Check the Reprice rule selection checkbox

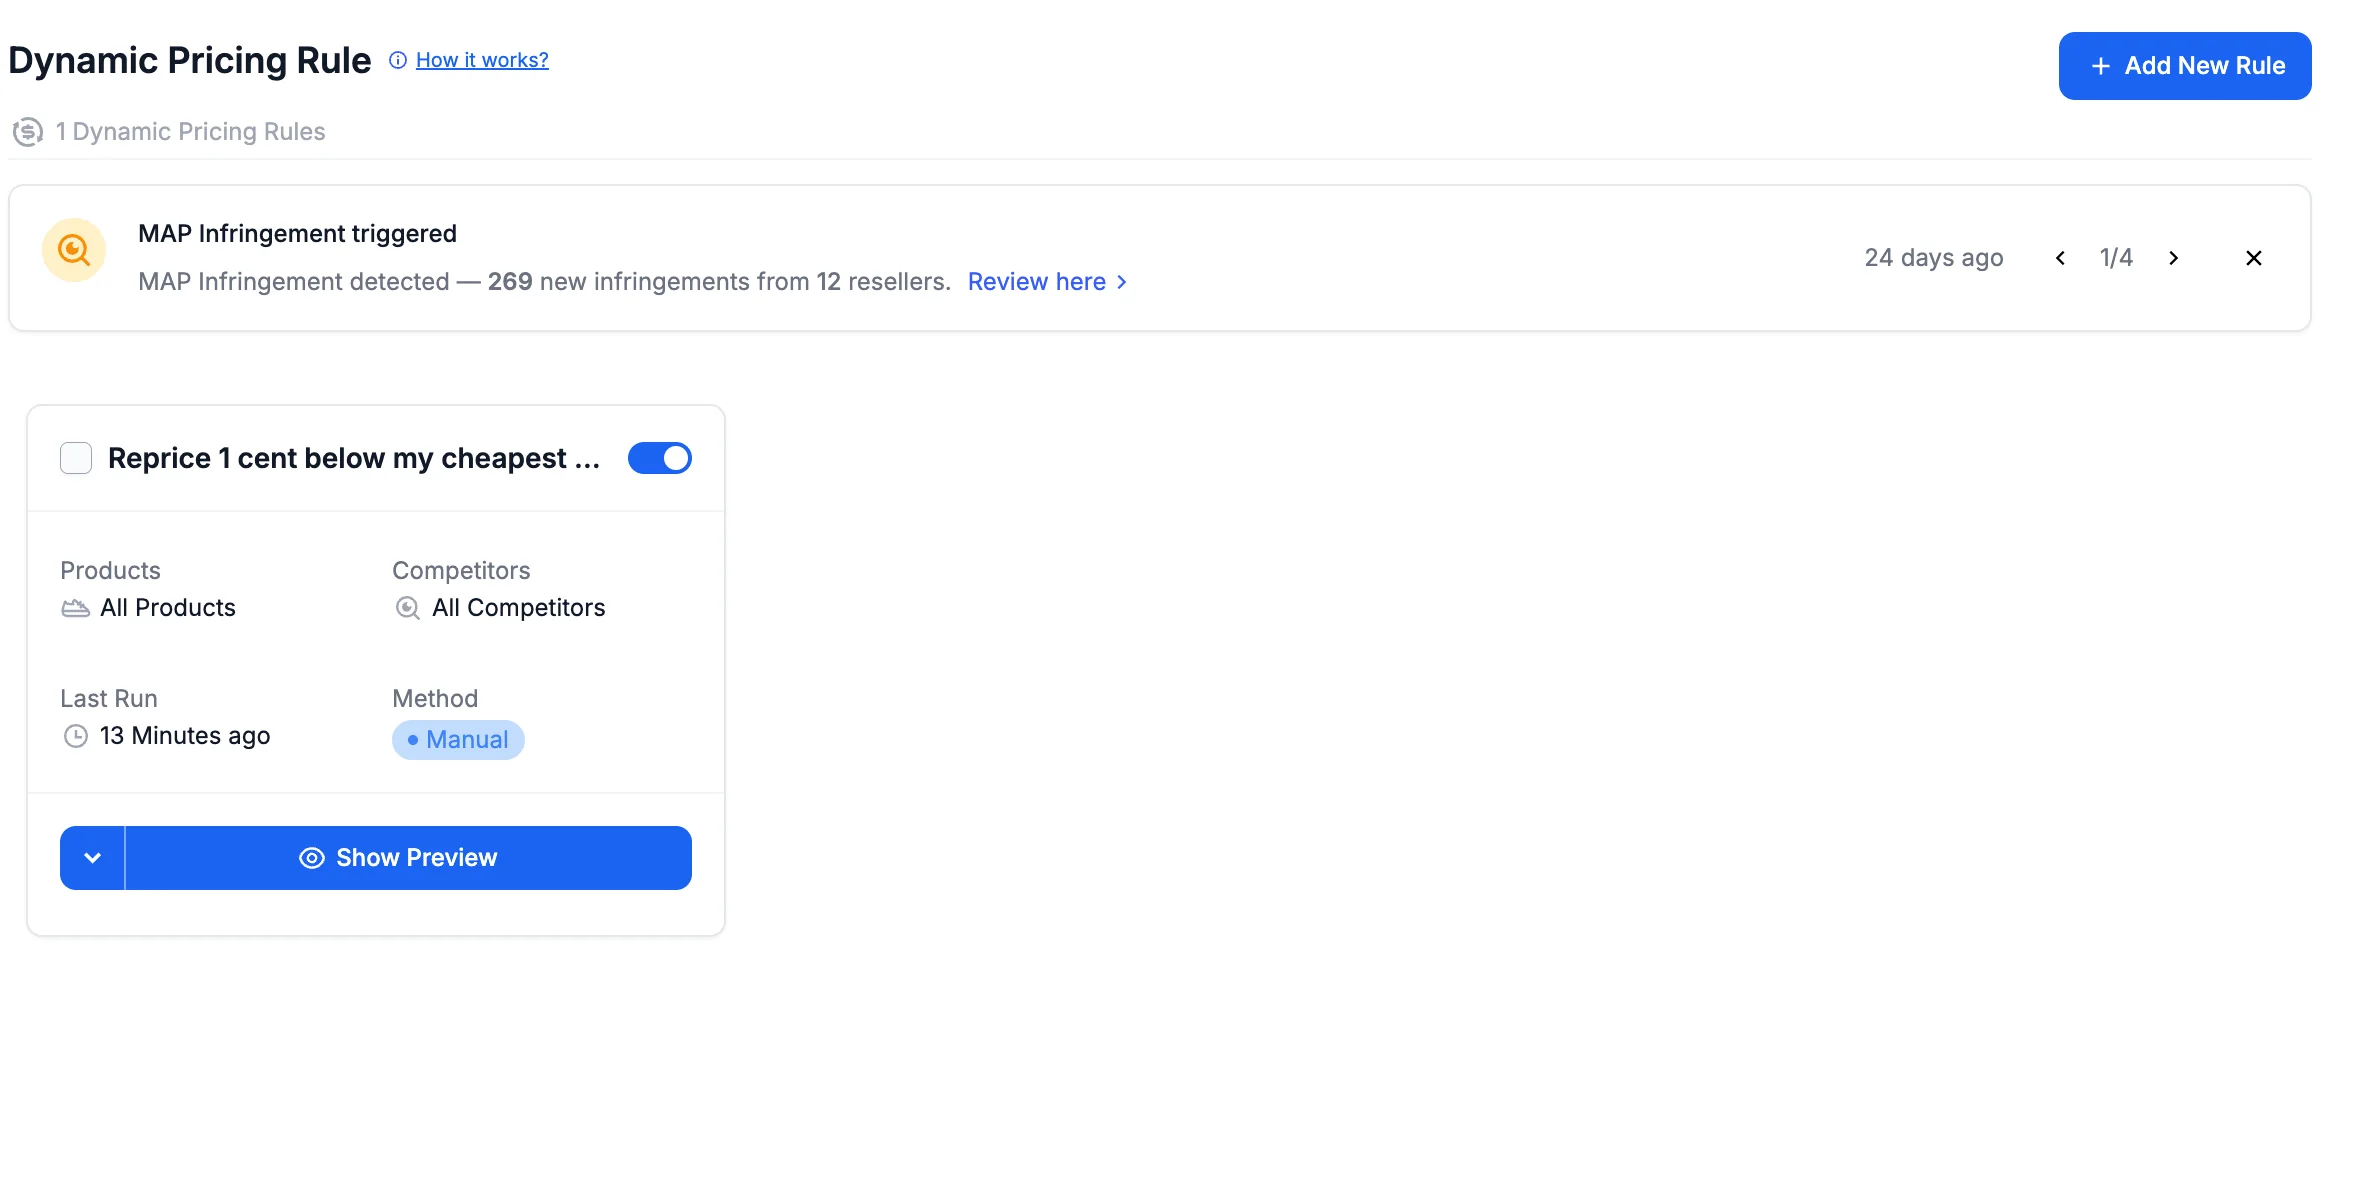[x=76, y=458]
